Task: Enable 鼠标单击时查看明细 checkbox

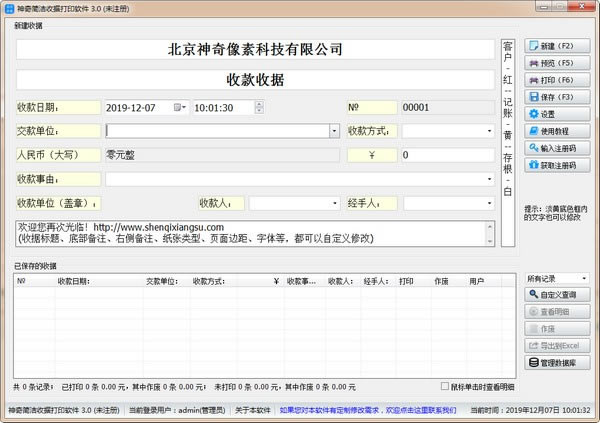Action: 446,386
